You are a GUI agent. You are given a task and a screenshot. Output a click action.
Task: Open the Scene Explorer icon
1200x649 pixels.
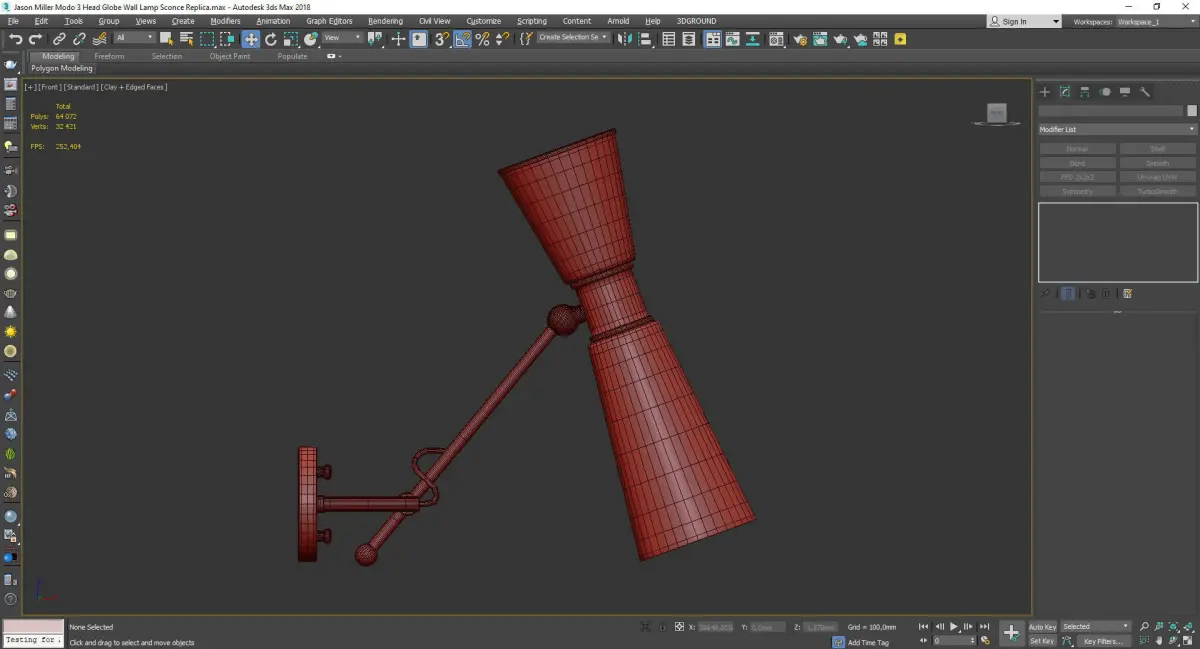point(669,39)
